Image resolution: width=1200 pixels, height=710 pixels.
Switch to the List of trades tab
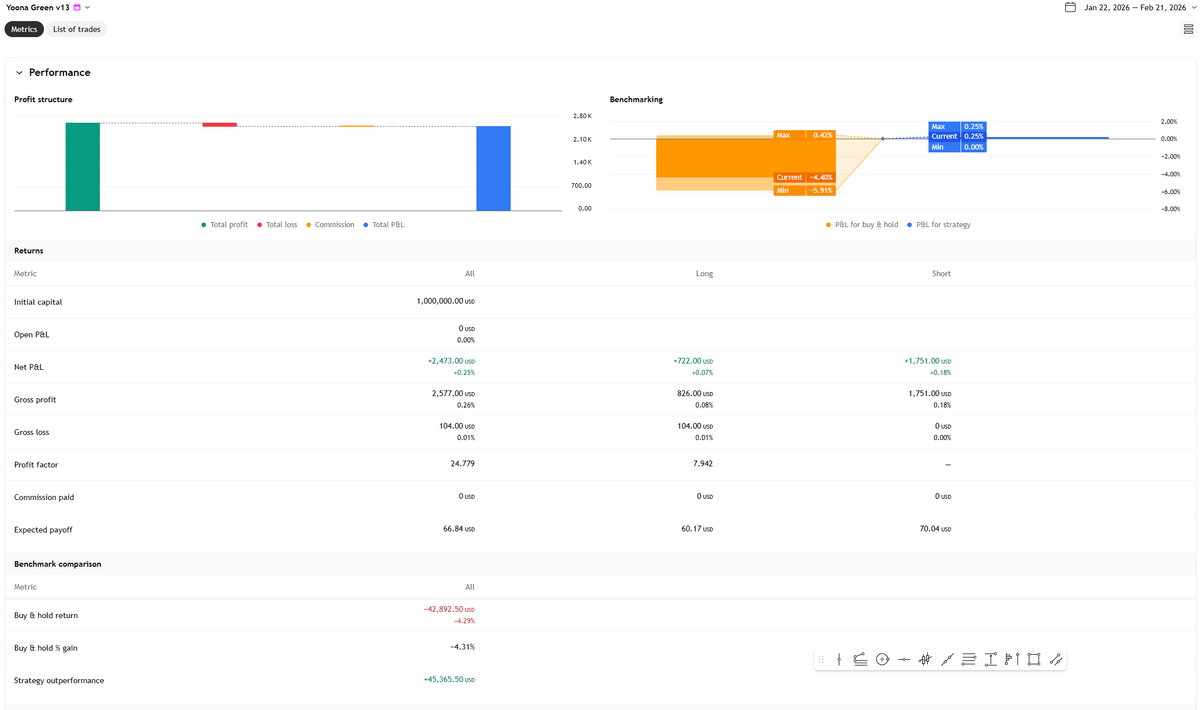pos(77,29)
